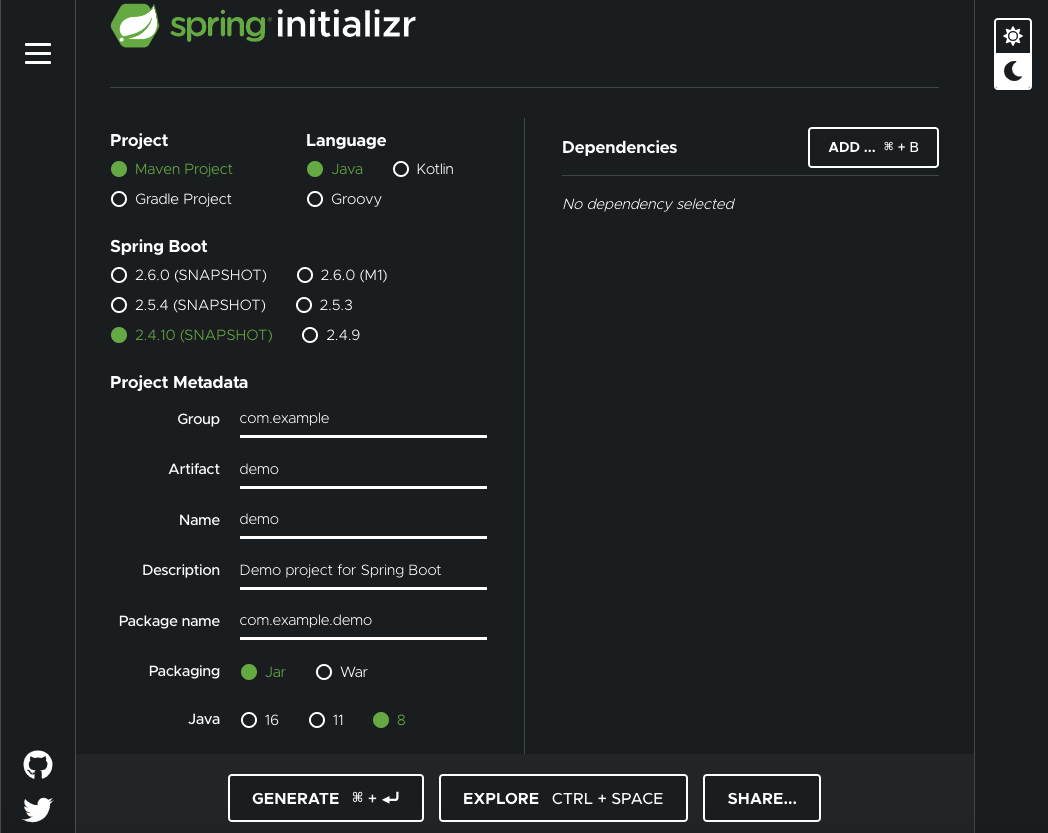Select Spring Boot 2.5.4 (SNAPSHOT)
1048x833 pixels.
tap(188, 305)
